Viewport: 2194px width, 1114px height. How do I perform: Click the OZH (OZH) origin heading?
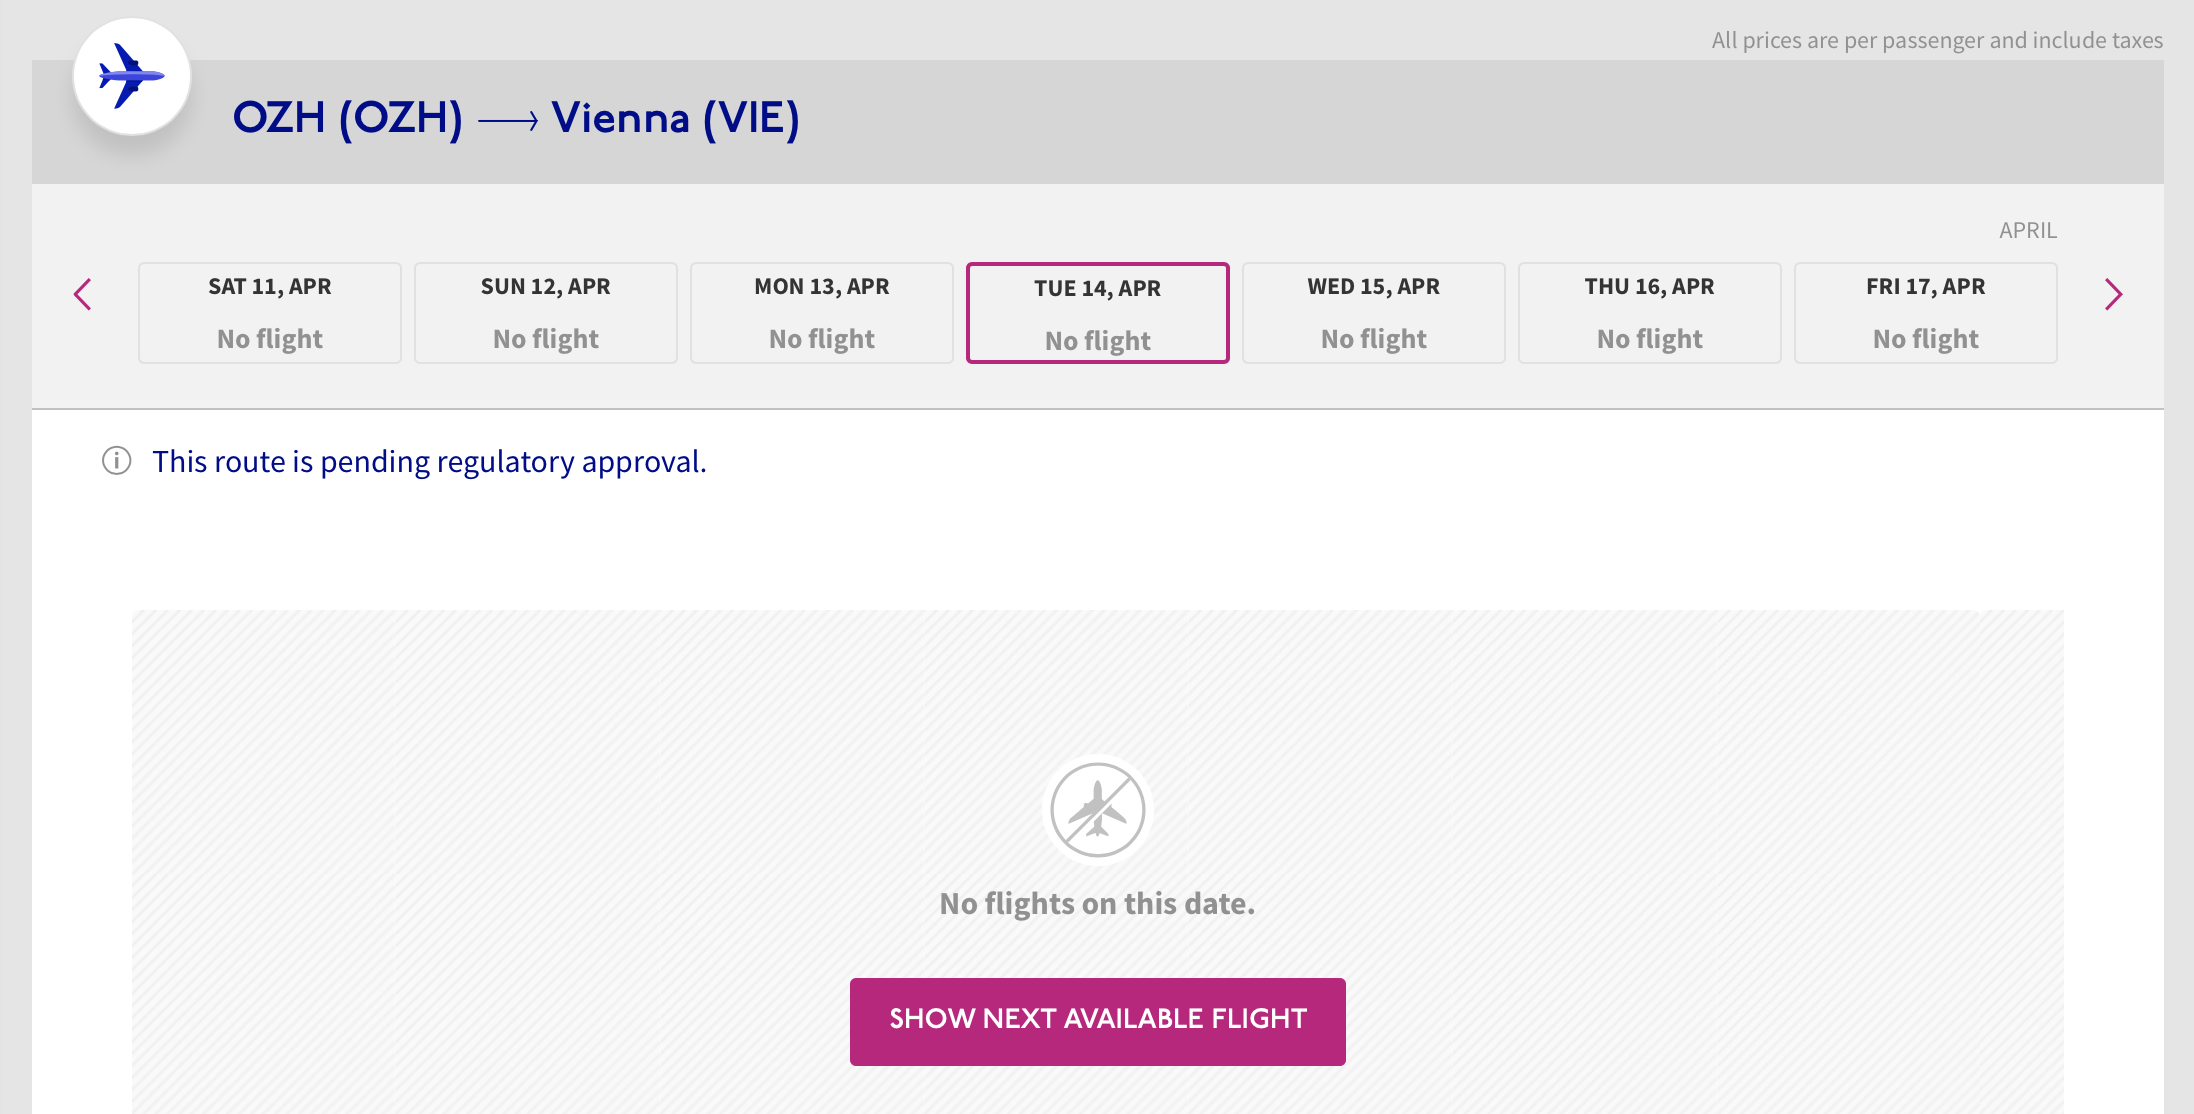point(348,118)
